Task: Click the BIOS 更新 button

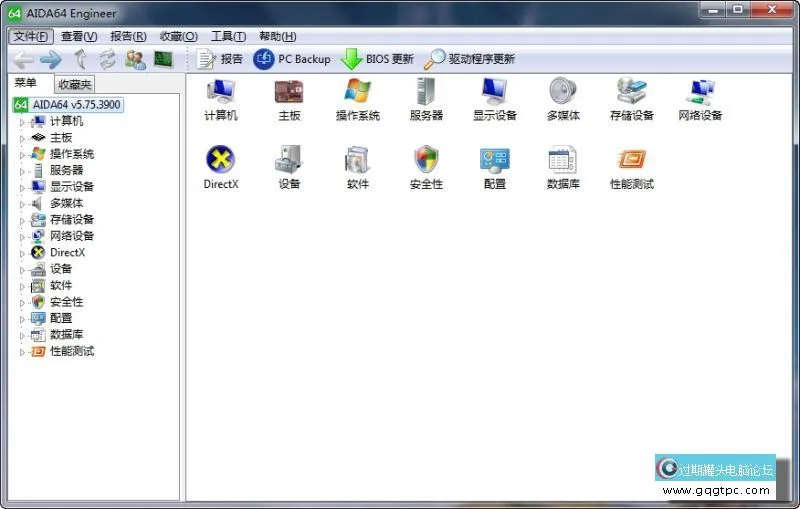Action: coord(377,60)
